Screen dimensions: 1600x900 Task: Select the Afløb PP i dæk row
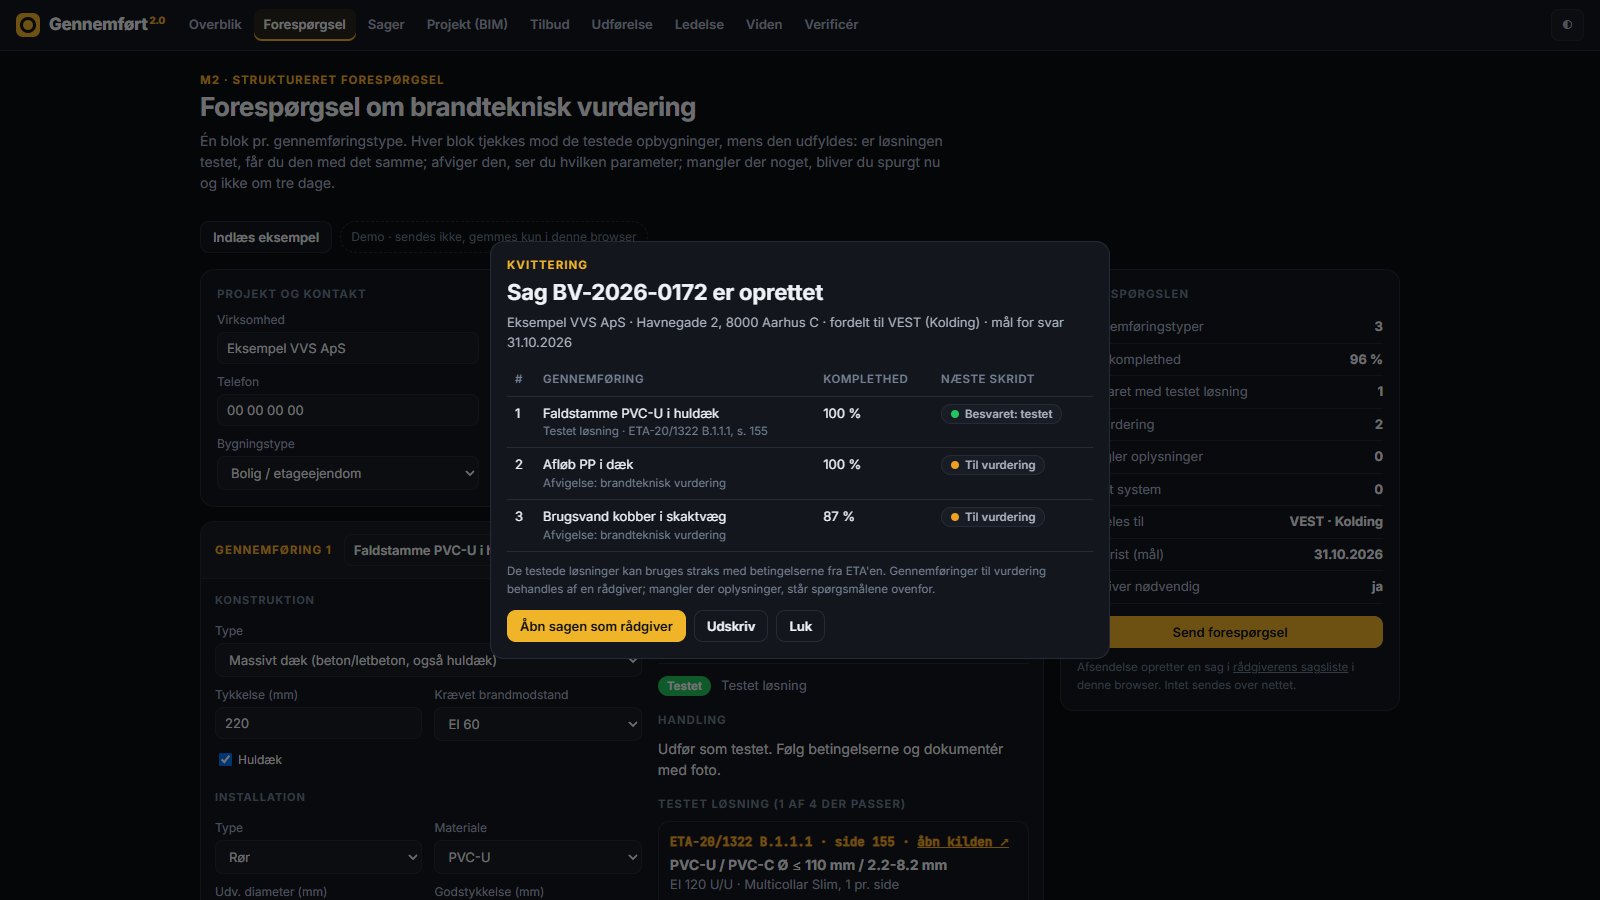800,473
